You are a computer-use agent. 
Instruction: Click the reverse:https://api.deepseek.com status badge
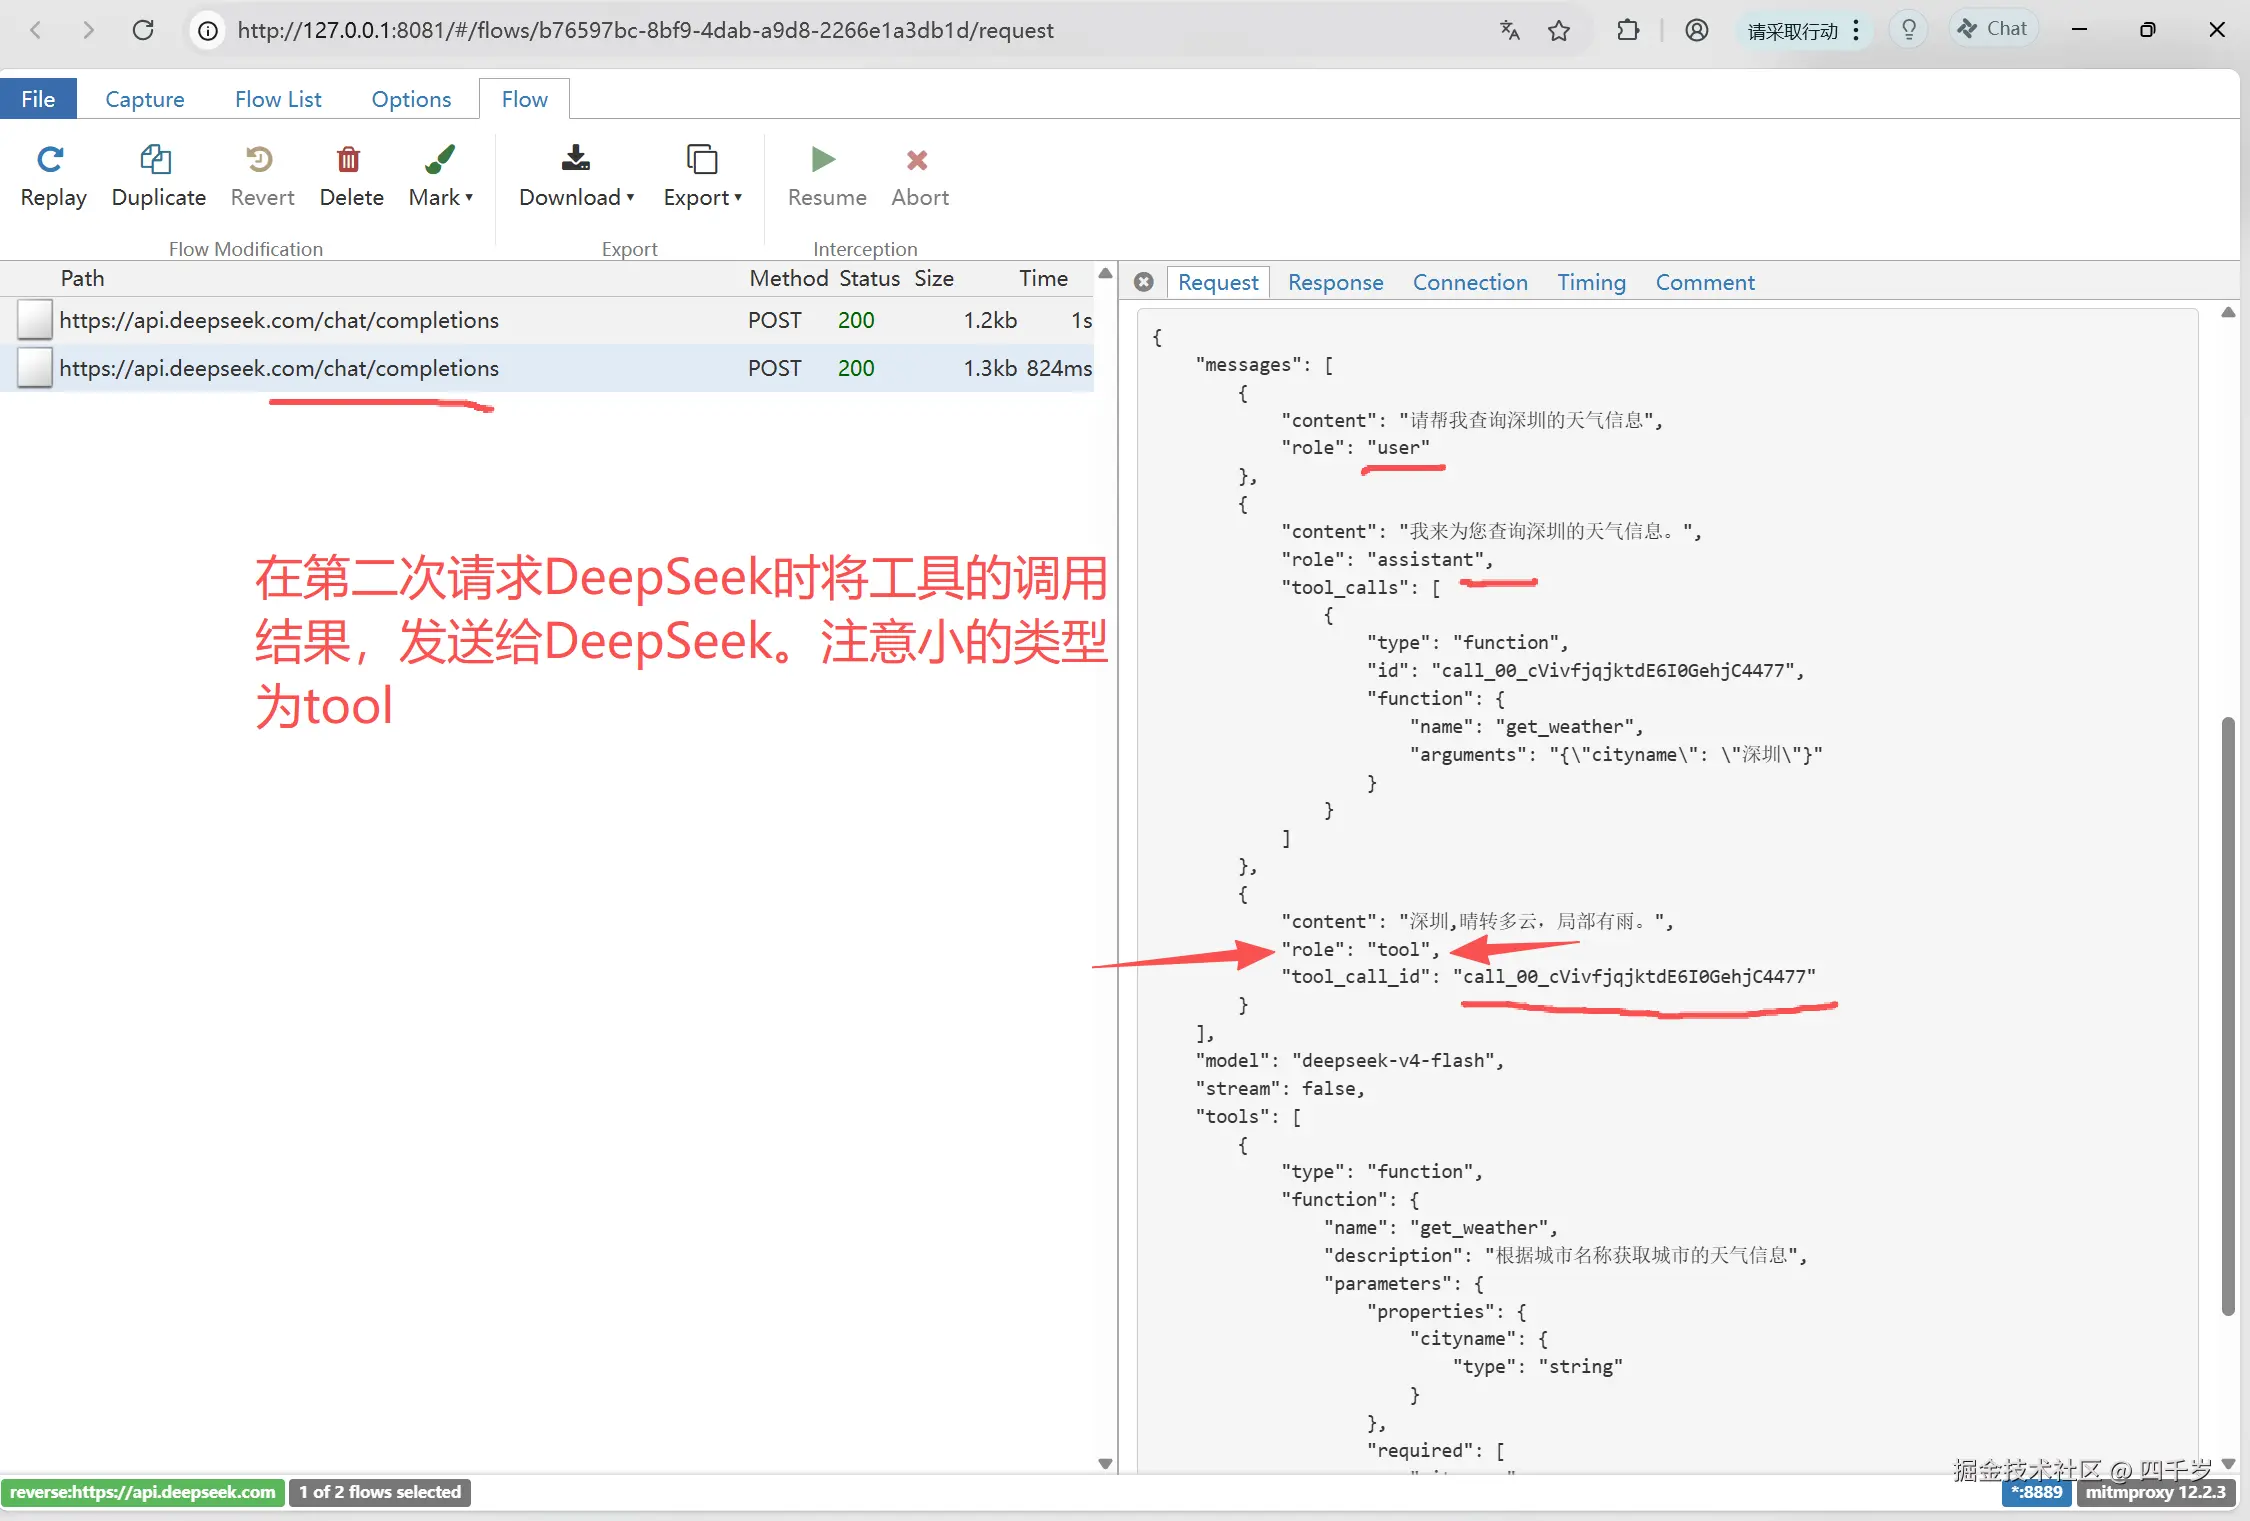143,1492
